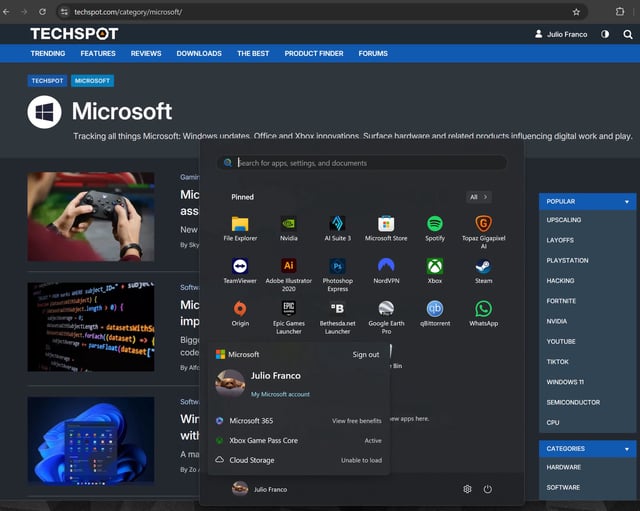The height and width of the screenshot is (511, 640).
Task: Open Microsoft Store from Start menu
Action: [x=386, y=229]
